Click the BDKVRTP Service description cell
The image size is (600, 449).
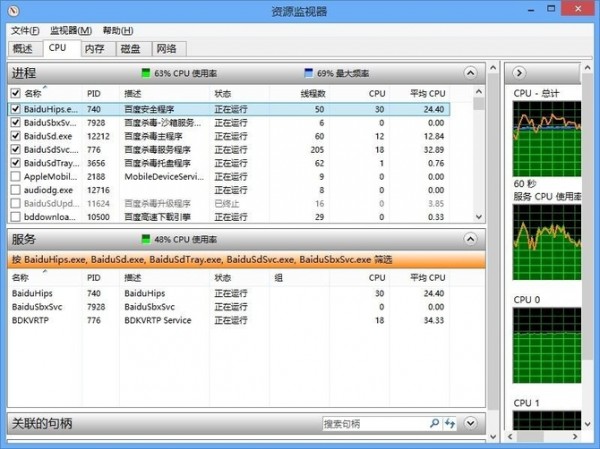coord(158,320)
